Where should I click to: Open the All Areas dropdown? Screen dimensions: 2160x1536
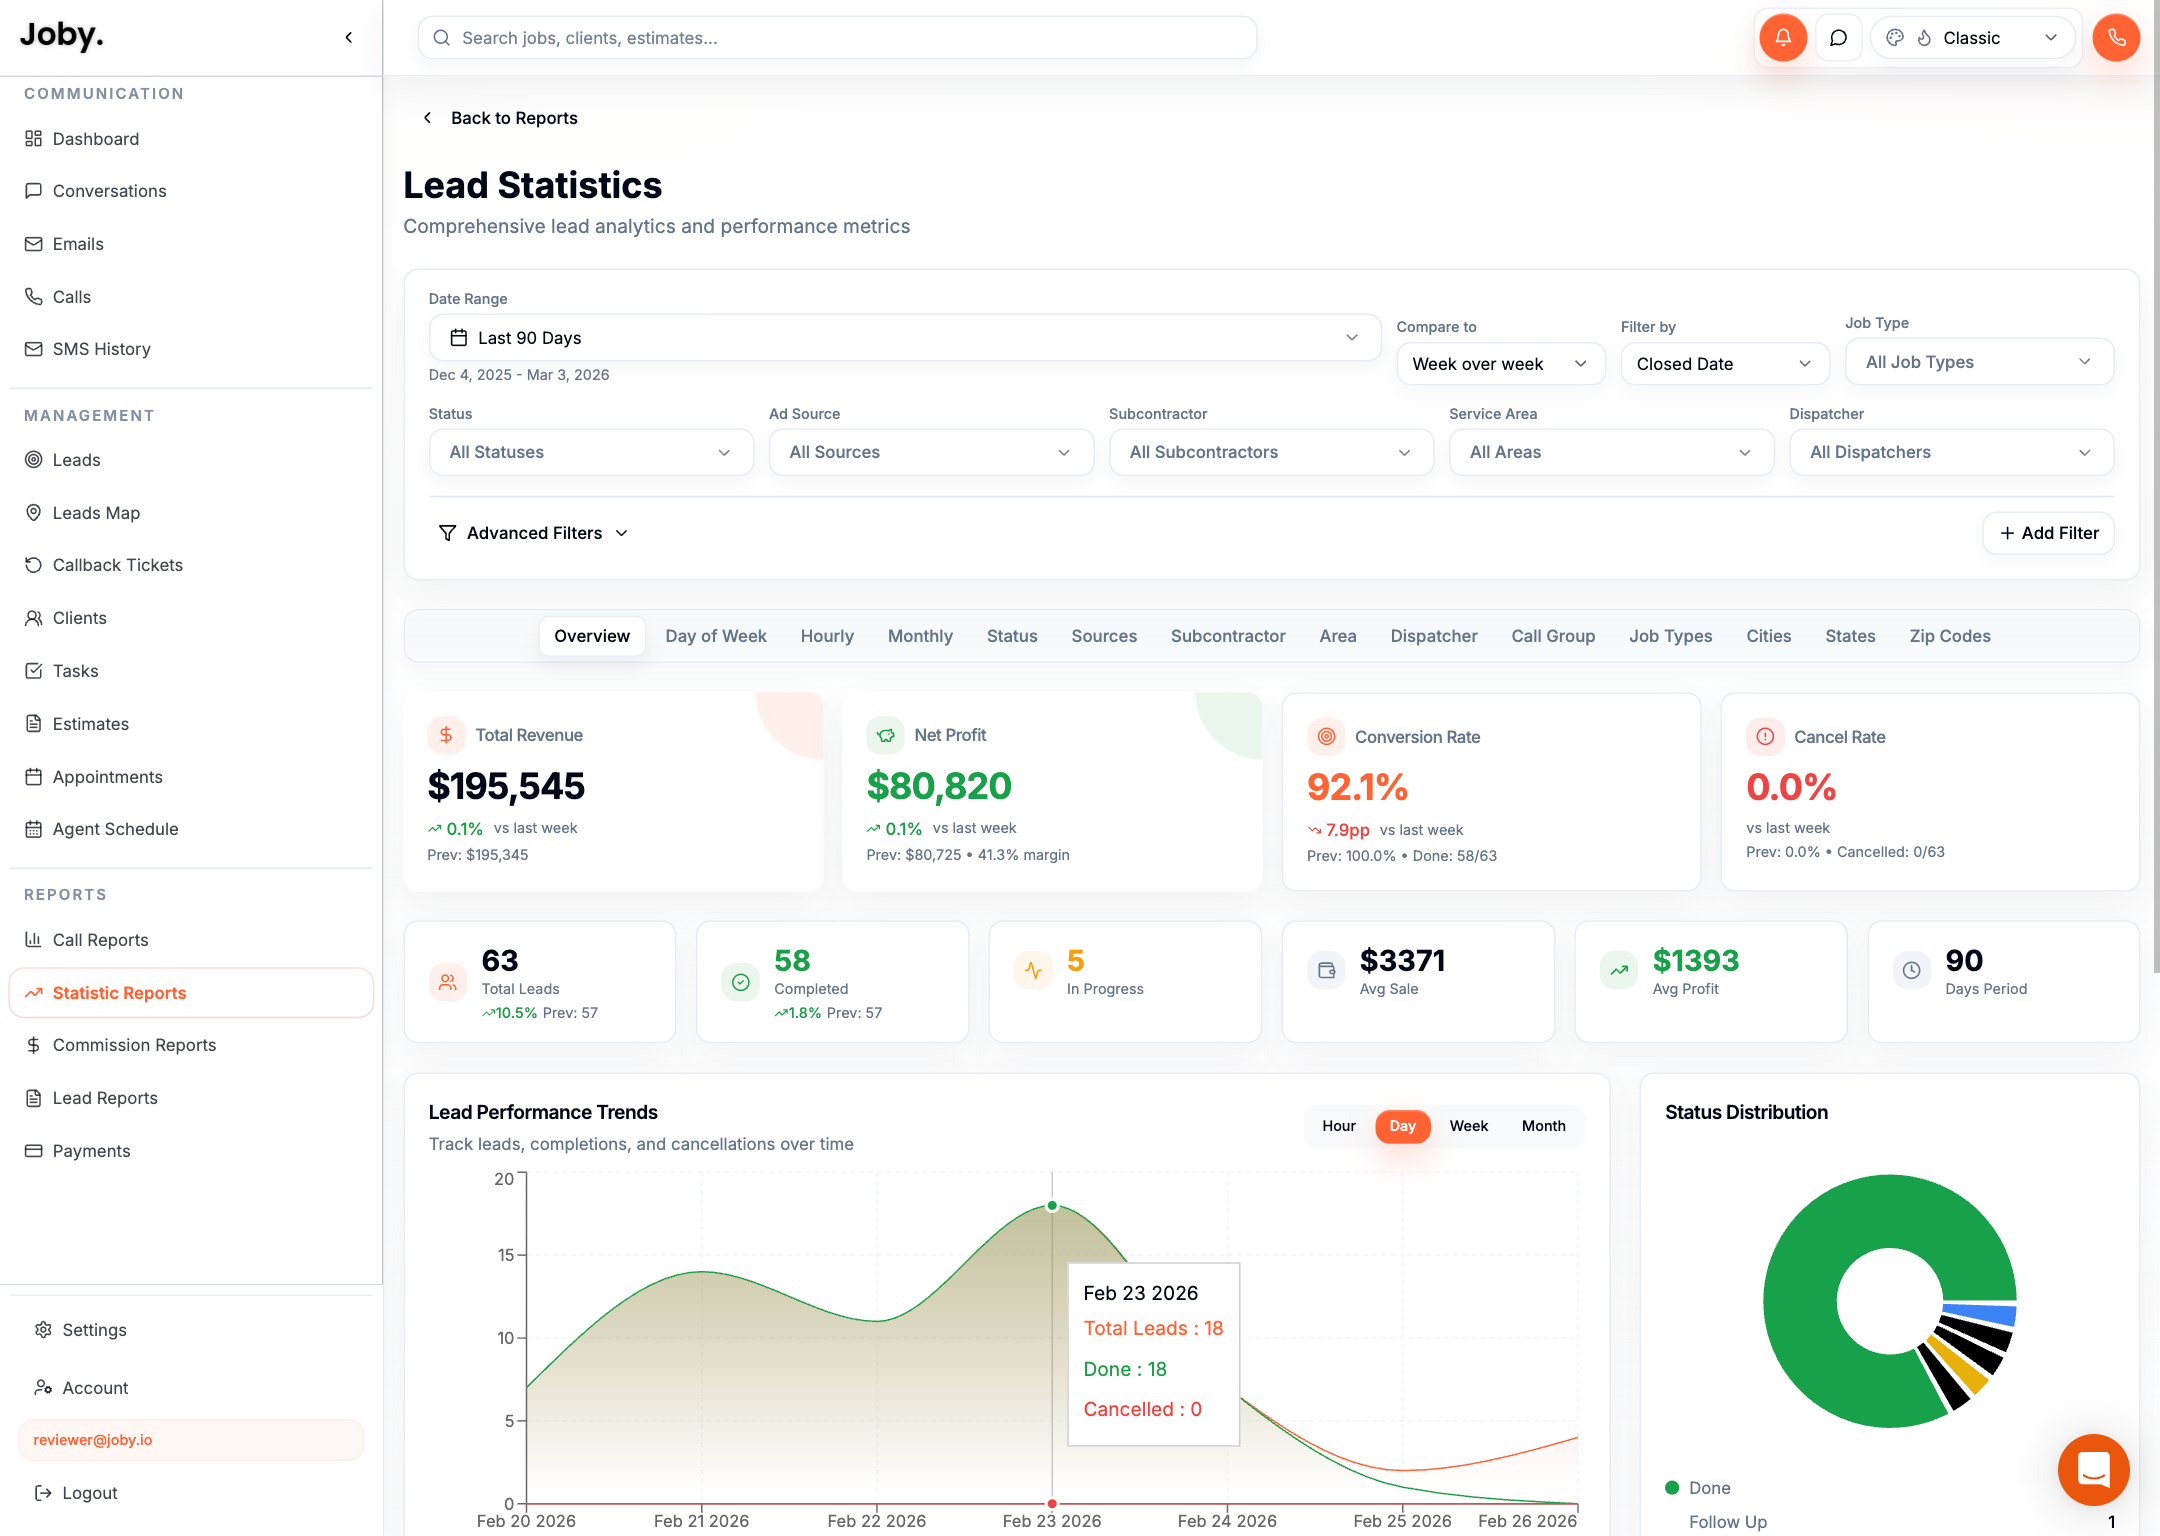click(1610, 452)
